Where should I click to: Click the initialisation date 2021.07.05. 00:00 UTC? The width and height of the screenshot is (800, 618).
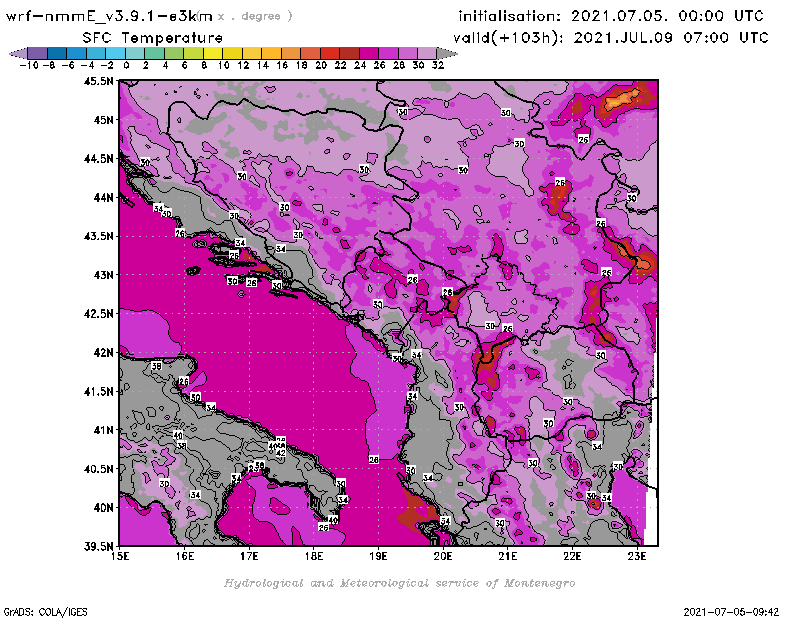(667, 16)
